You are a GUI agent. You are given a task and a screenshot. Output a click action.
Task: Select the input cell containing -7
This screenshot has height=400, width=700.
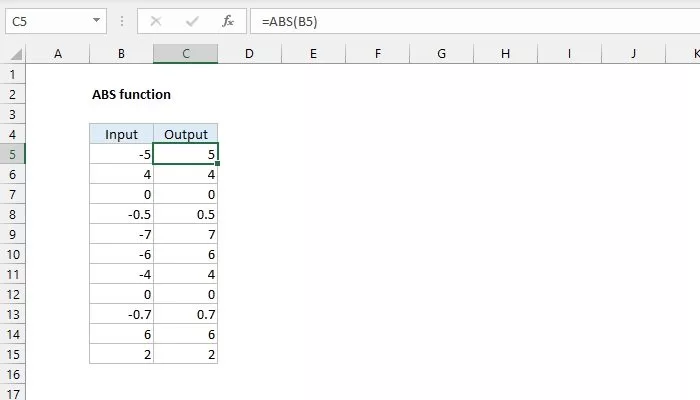(x=121, y=234)
